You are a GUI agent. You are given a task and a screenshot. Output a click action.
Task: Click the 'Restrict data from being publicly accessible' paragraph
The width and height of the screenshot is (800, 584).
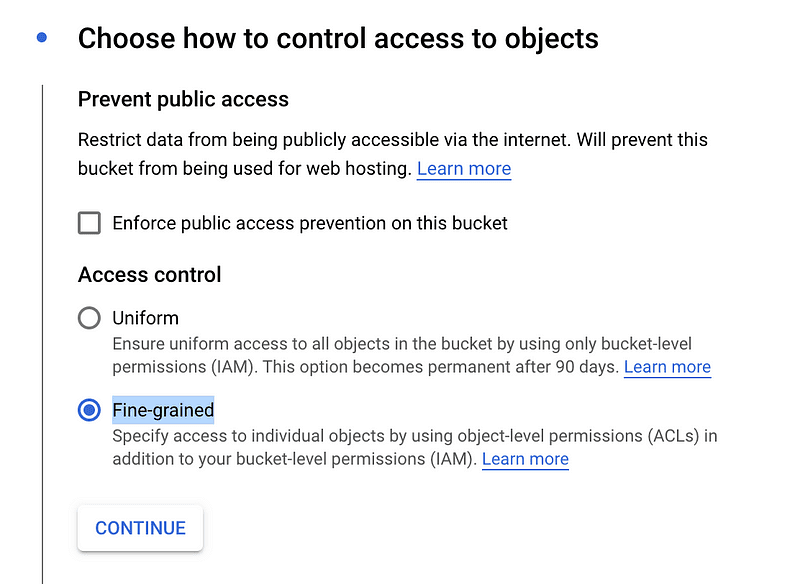click(392, 154)
